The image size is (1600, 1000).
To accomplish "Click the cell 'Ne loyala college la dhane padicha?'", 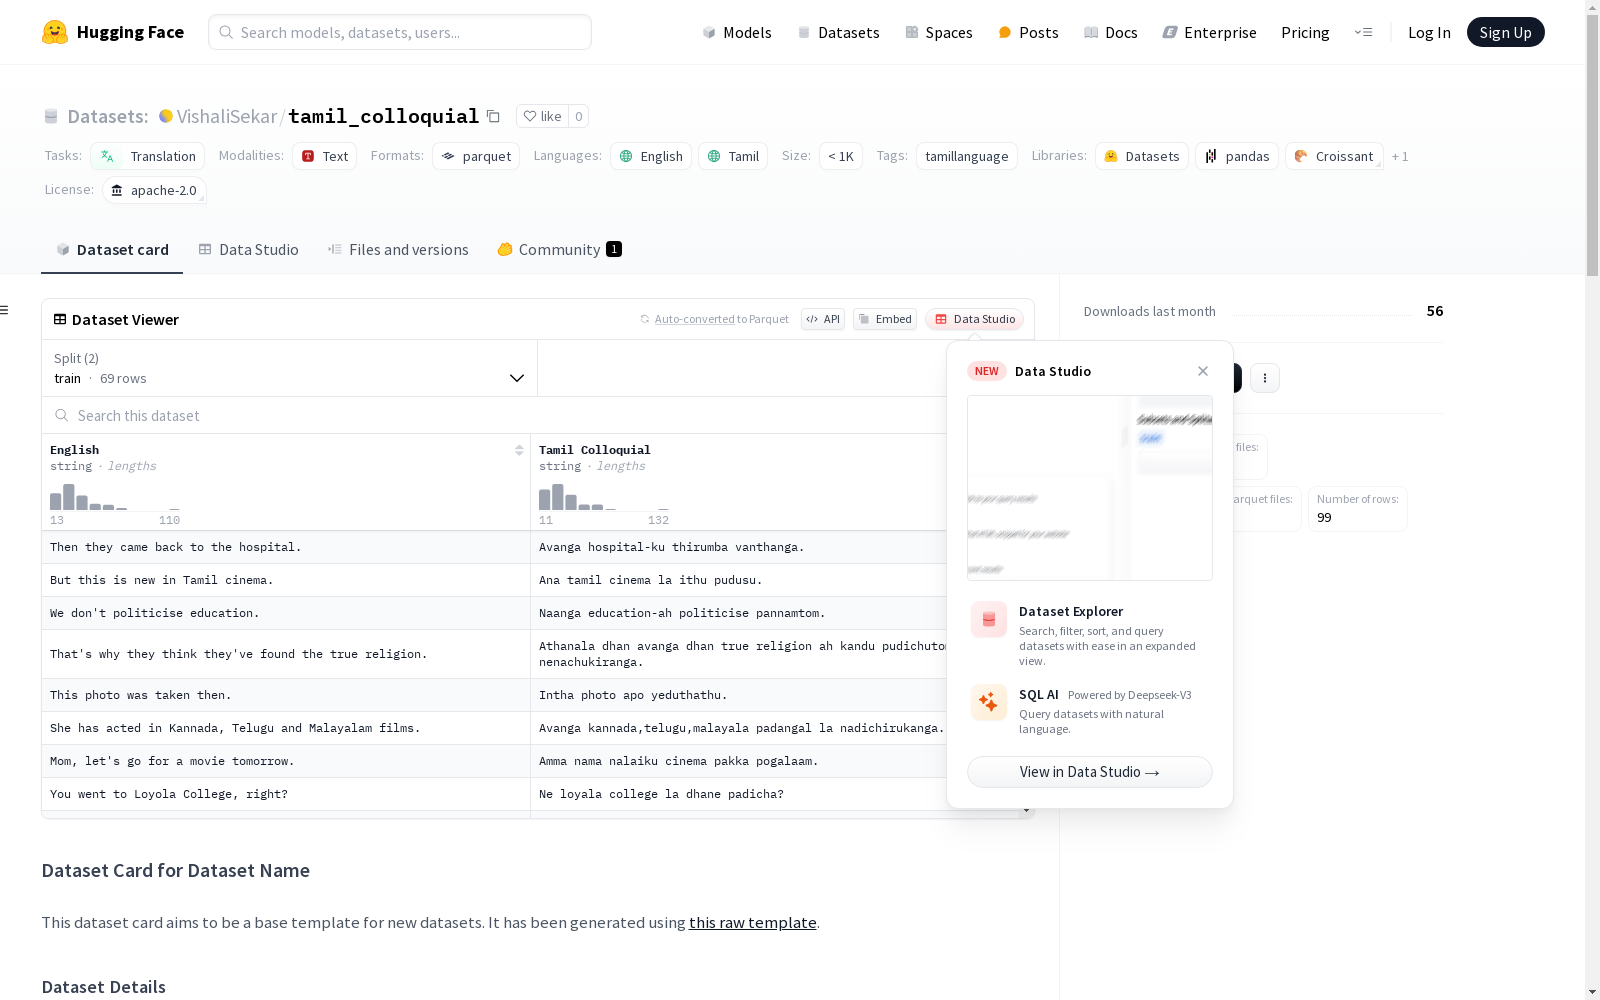I will (738, 794).
